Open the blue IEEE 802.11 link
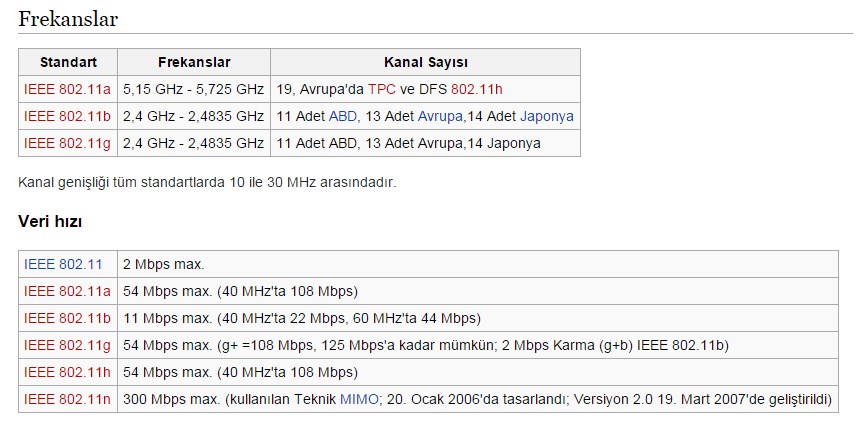Viewport: 860px width, 423px height. click(x=63, y=264)
